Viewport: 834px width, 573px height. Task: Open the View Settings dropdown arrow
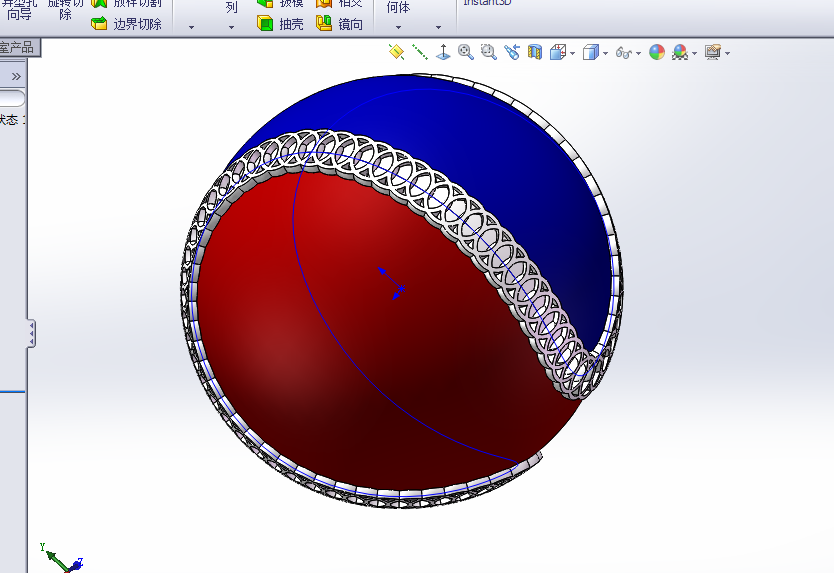pos(727,53)
